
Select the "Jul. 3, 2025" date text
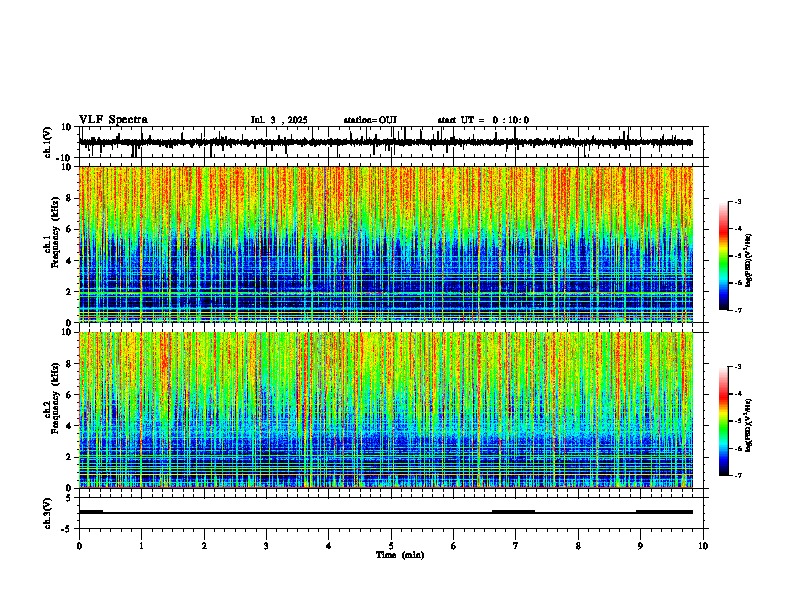[x=279, y=120]
